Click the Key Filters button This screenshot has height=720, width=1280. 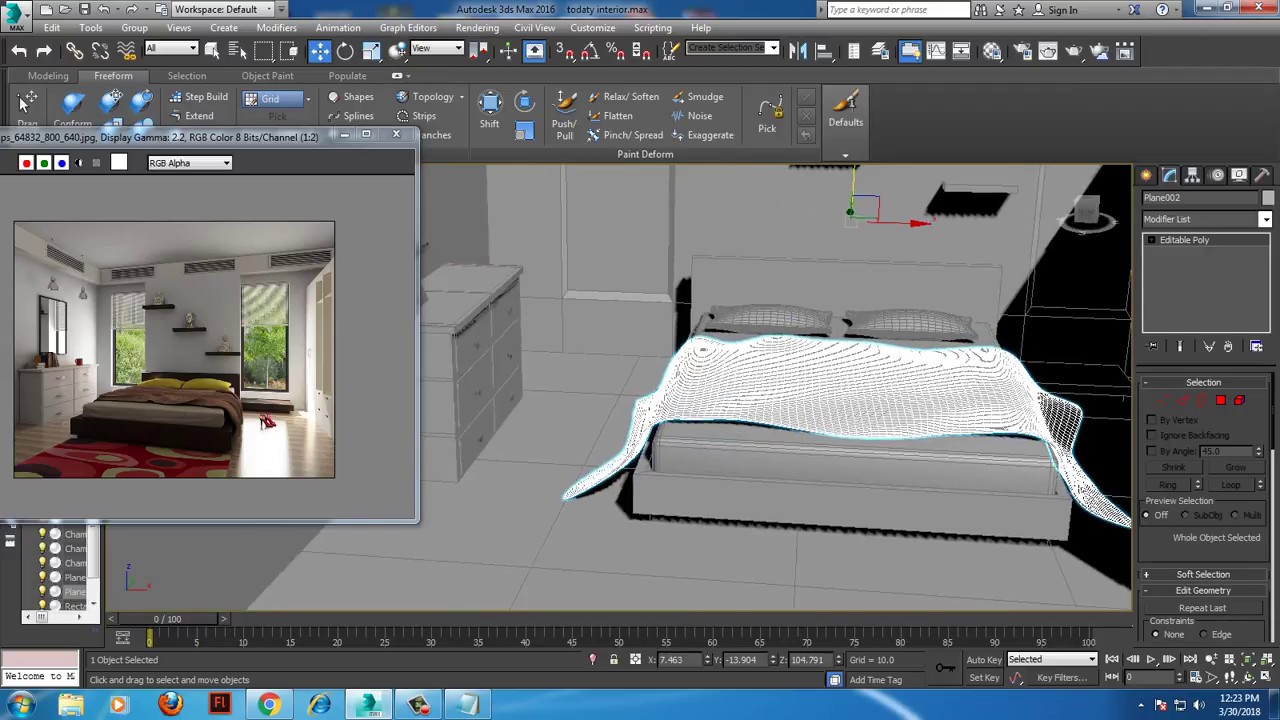tap(1062, 678)
